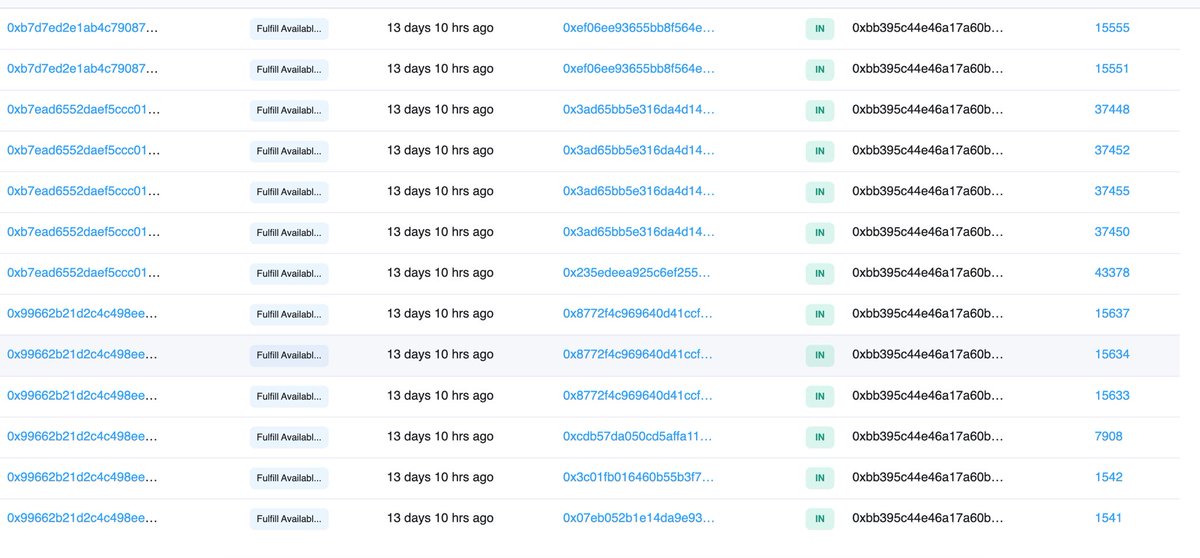
Task: Open transaction hash 0xb7ead6552daef5ccc01 in token 37450 row
Action: coord(83,232)
